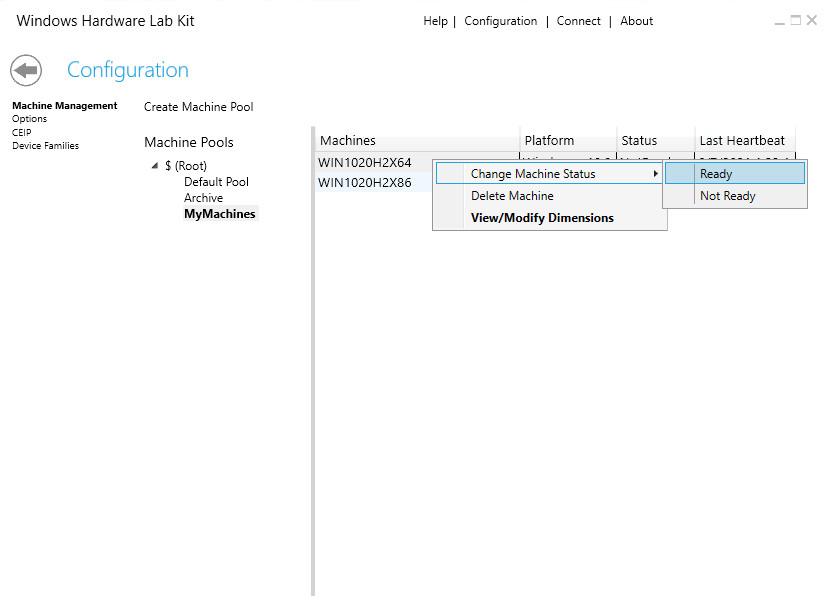Open the Change Machine Status submenu arrow
The width and height of the screenshot is (828, 598).
tap(655, 174)
